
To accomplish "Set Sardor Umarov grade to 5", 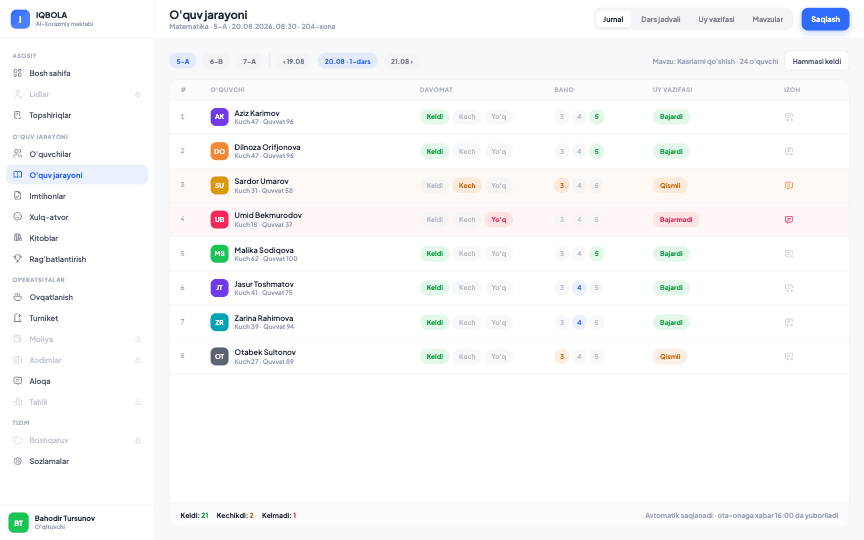I will pyautogui.click(x=596, y=185).
